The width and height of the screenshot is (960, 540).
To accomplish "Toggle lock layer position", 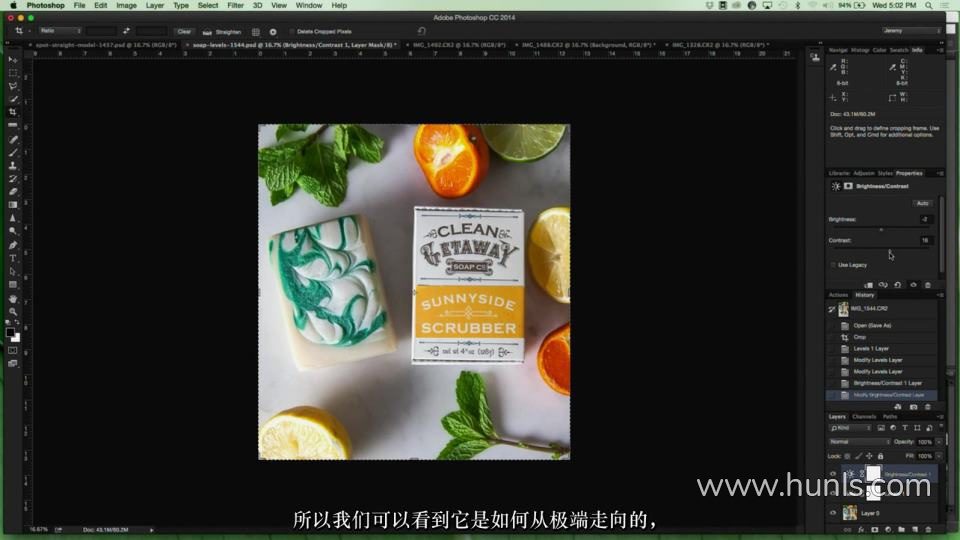I will [869, 456].
